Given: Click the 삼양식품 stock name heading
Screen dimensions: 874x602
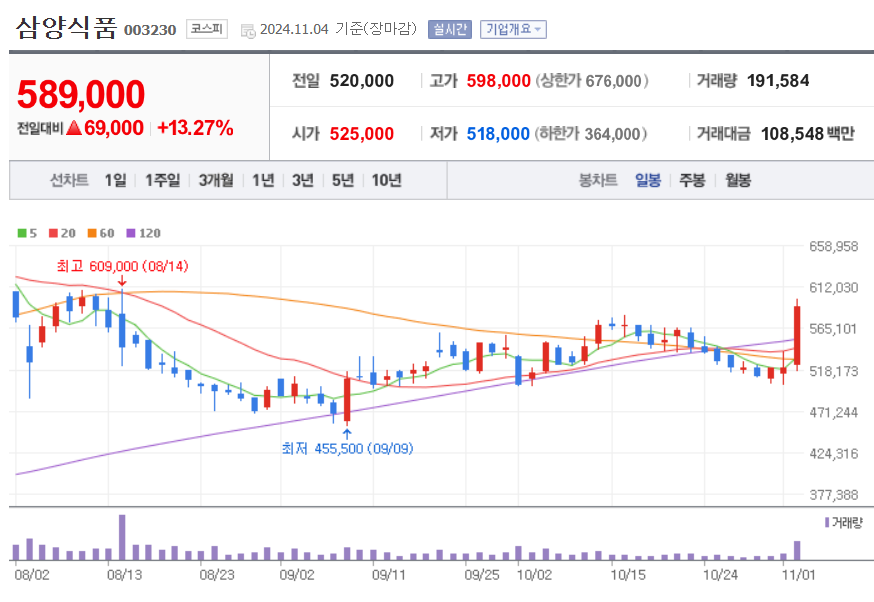Looking at the screenshot, I should (x=66, y=28).
